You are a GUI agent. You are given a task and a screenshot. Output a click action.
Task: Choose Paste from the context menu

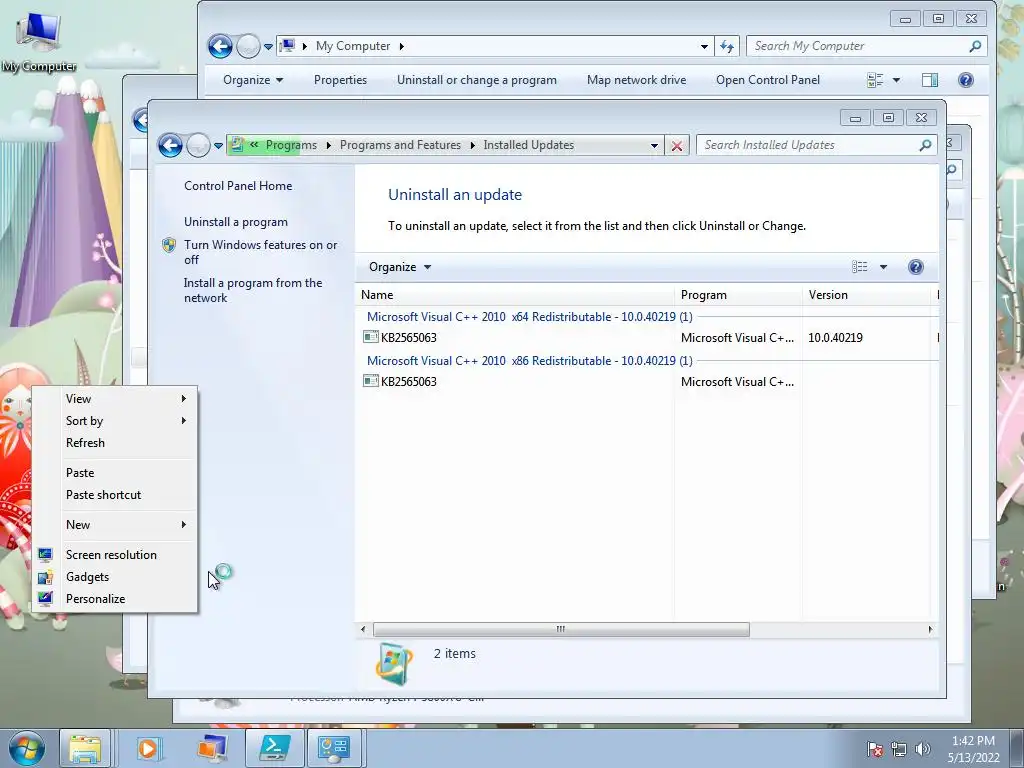(x=115, y=473)
